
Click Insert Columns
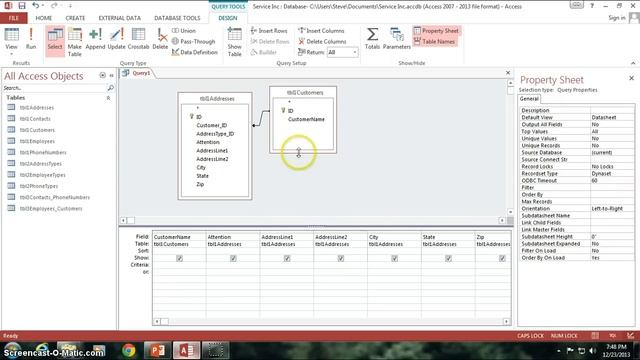tap(321, 31)
